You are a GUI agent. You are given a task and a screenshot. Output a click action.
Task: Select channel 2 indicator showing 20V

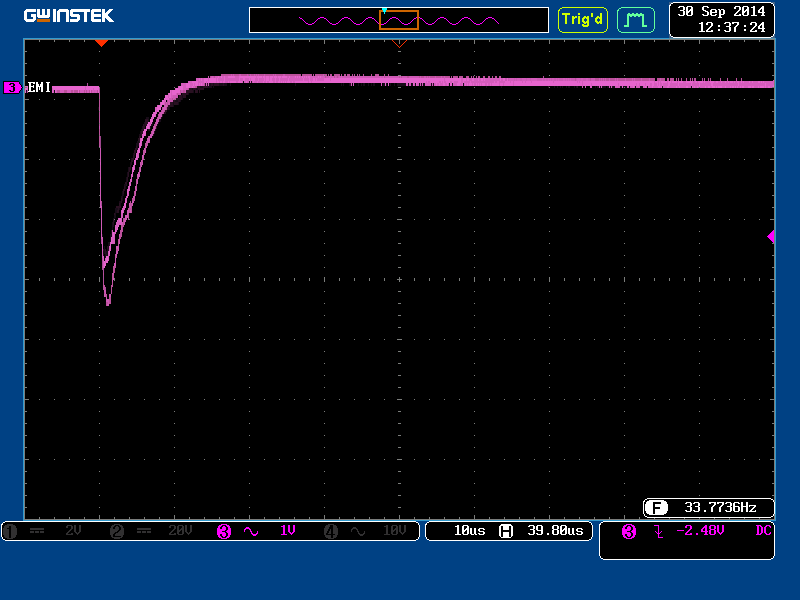tap(151, 531)
